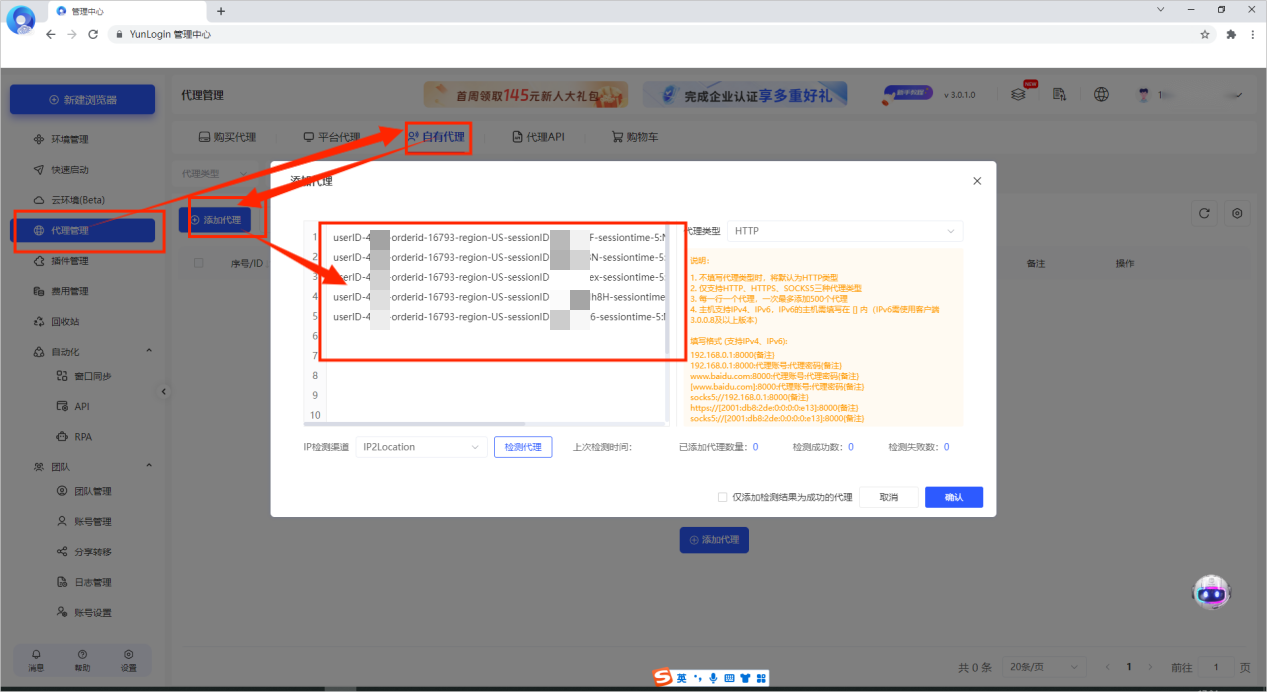Click the stacked-layers icon with the NEW badge
The width and height of the screenshot is (1267, 692).
pyautogui.click(x=1018, y=95)
